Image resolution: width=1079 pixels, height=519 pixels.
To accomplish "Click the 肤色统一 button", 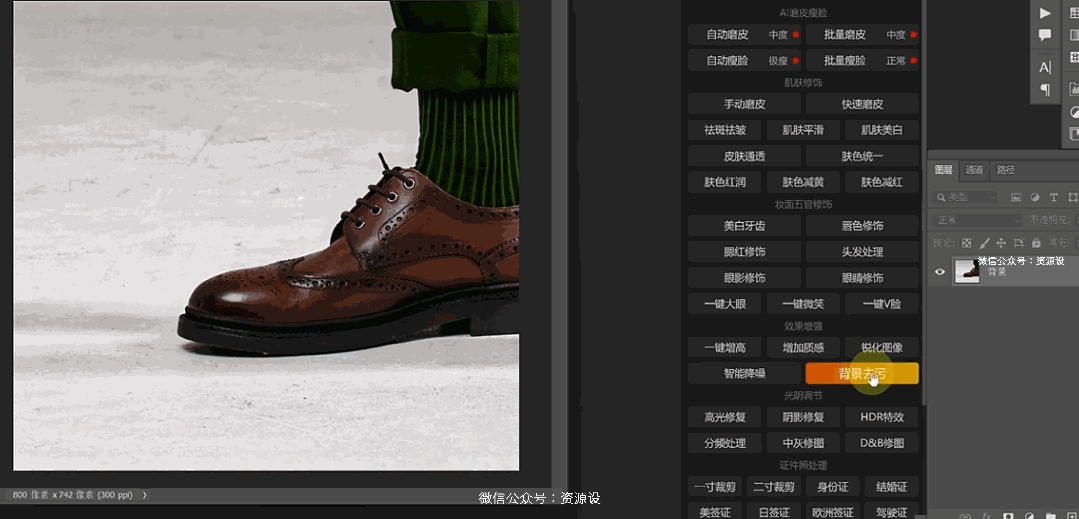I will 862,156.
